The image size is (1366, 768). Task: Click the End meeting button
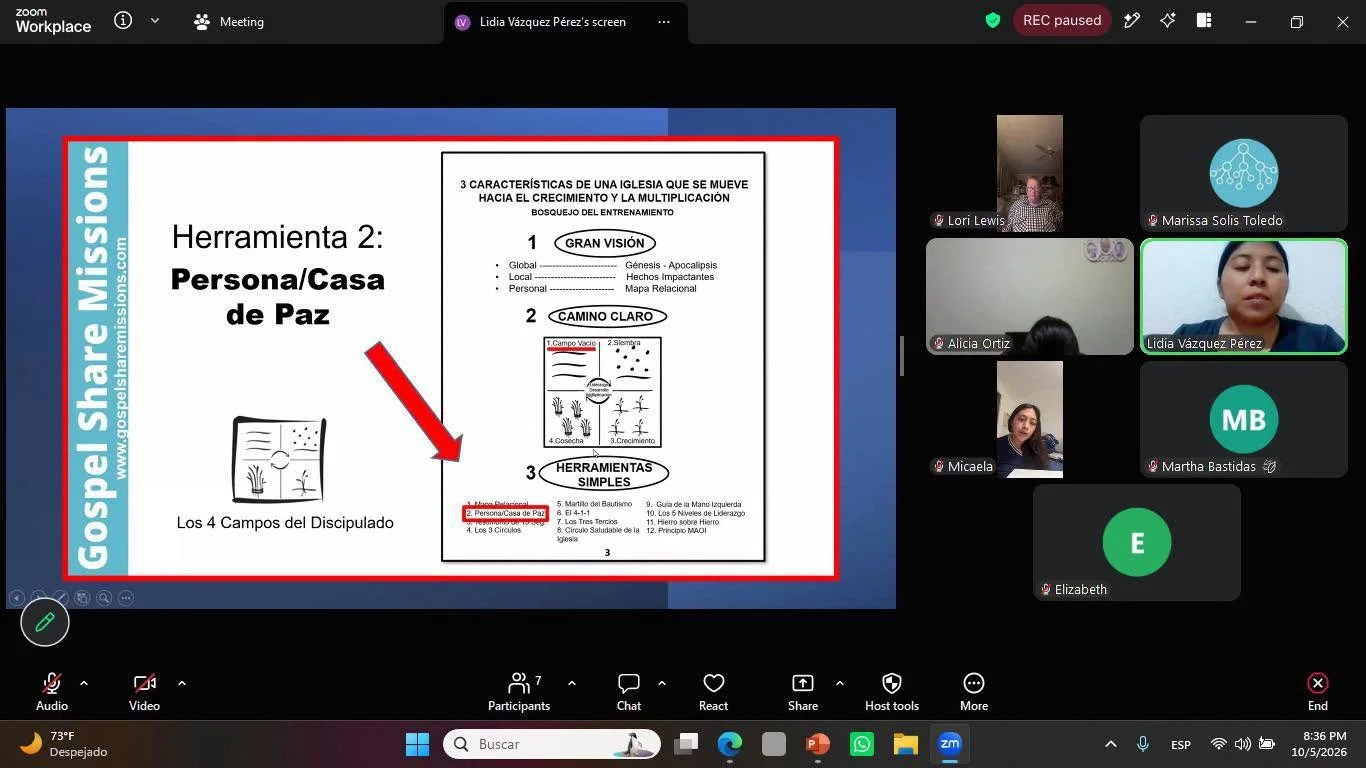coord(1318,693)
